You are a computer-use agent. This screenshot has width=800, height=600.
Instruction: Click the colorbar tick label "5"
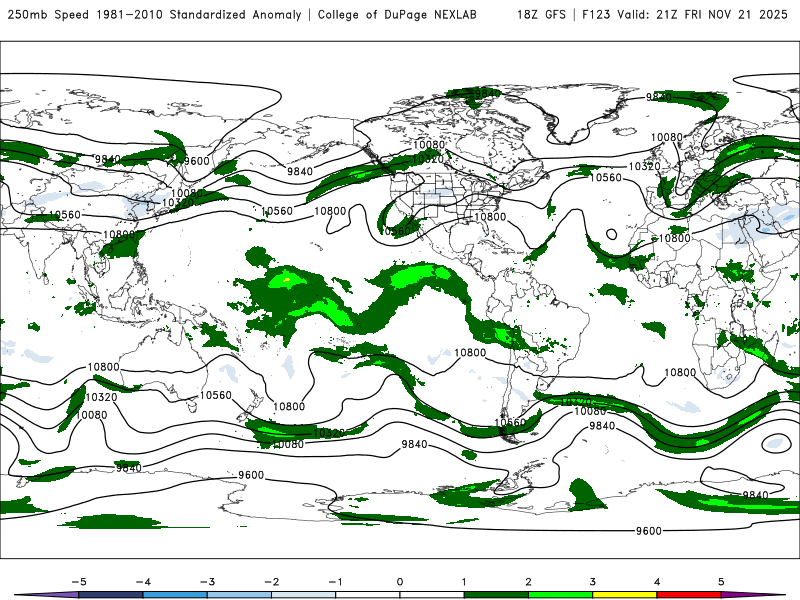[x=721, y=582]
